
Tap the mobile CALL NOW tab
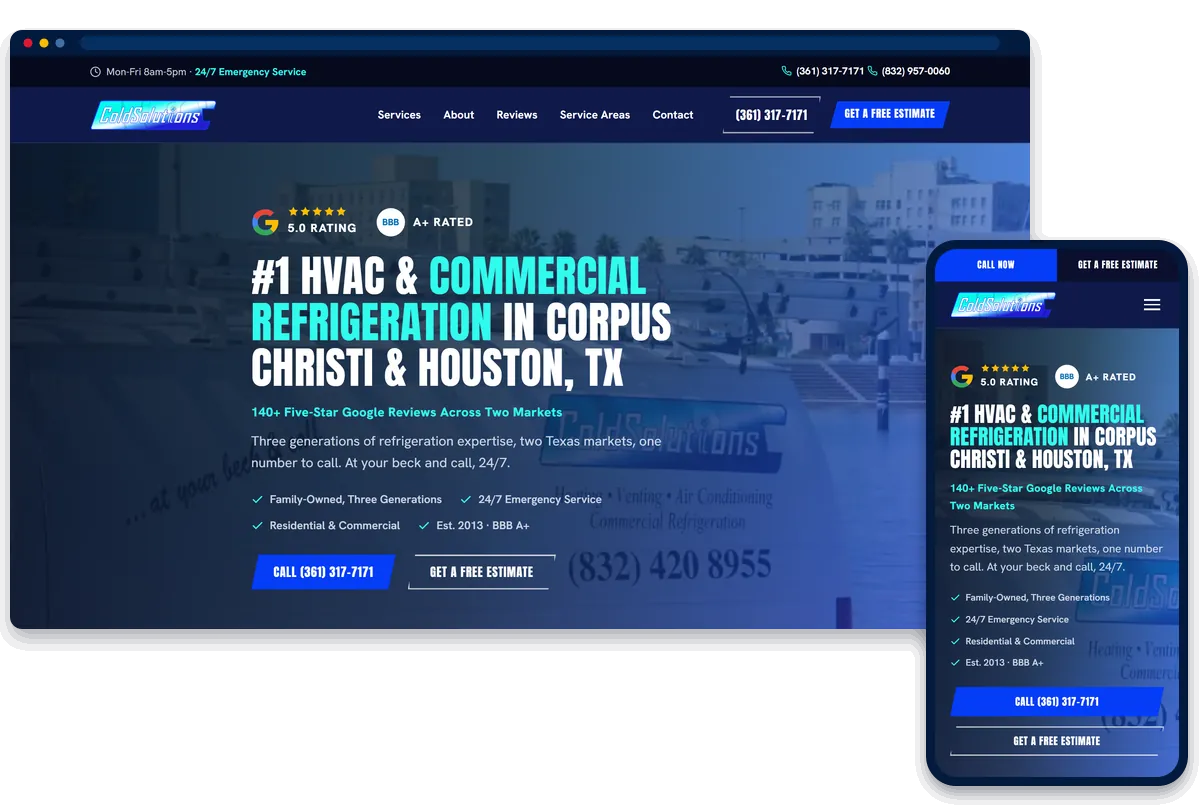pos(996,265)
